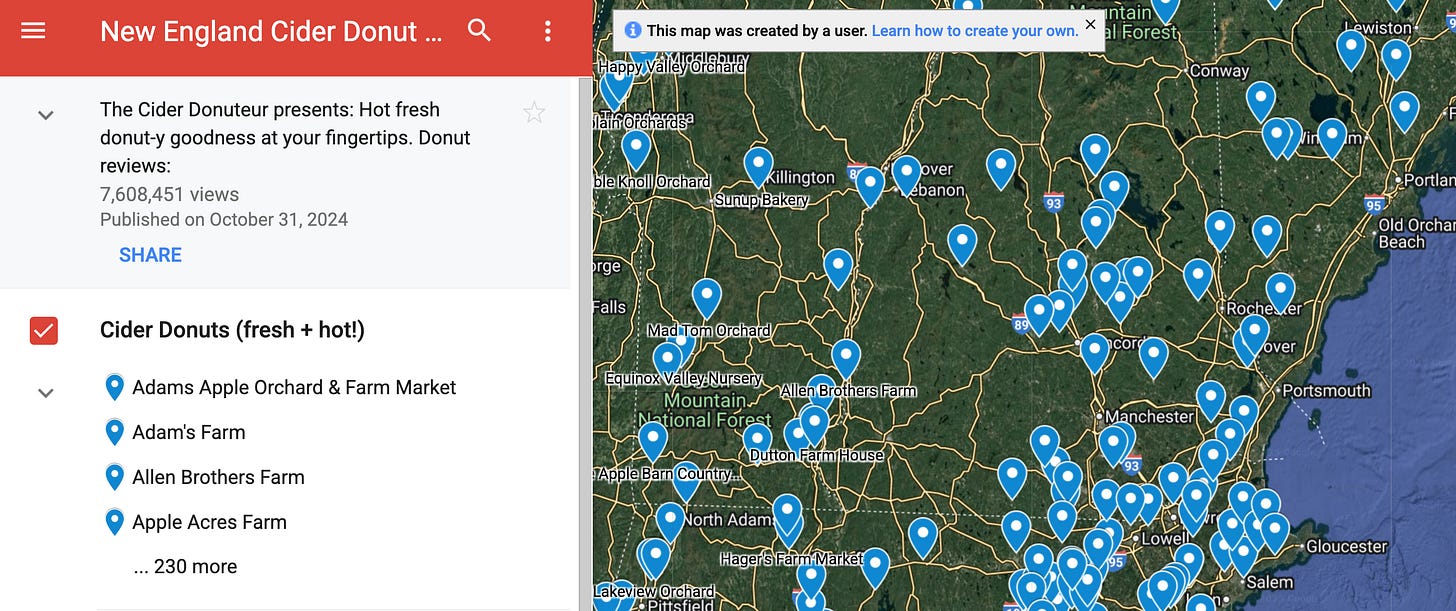Click map pin above Allen Brothers Farm label
This screenshot has width=1456, height=611.
click(x=846, y=358)
